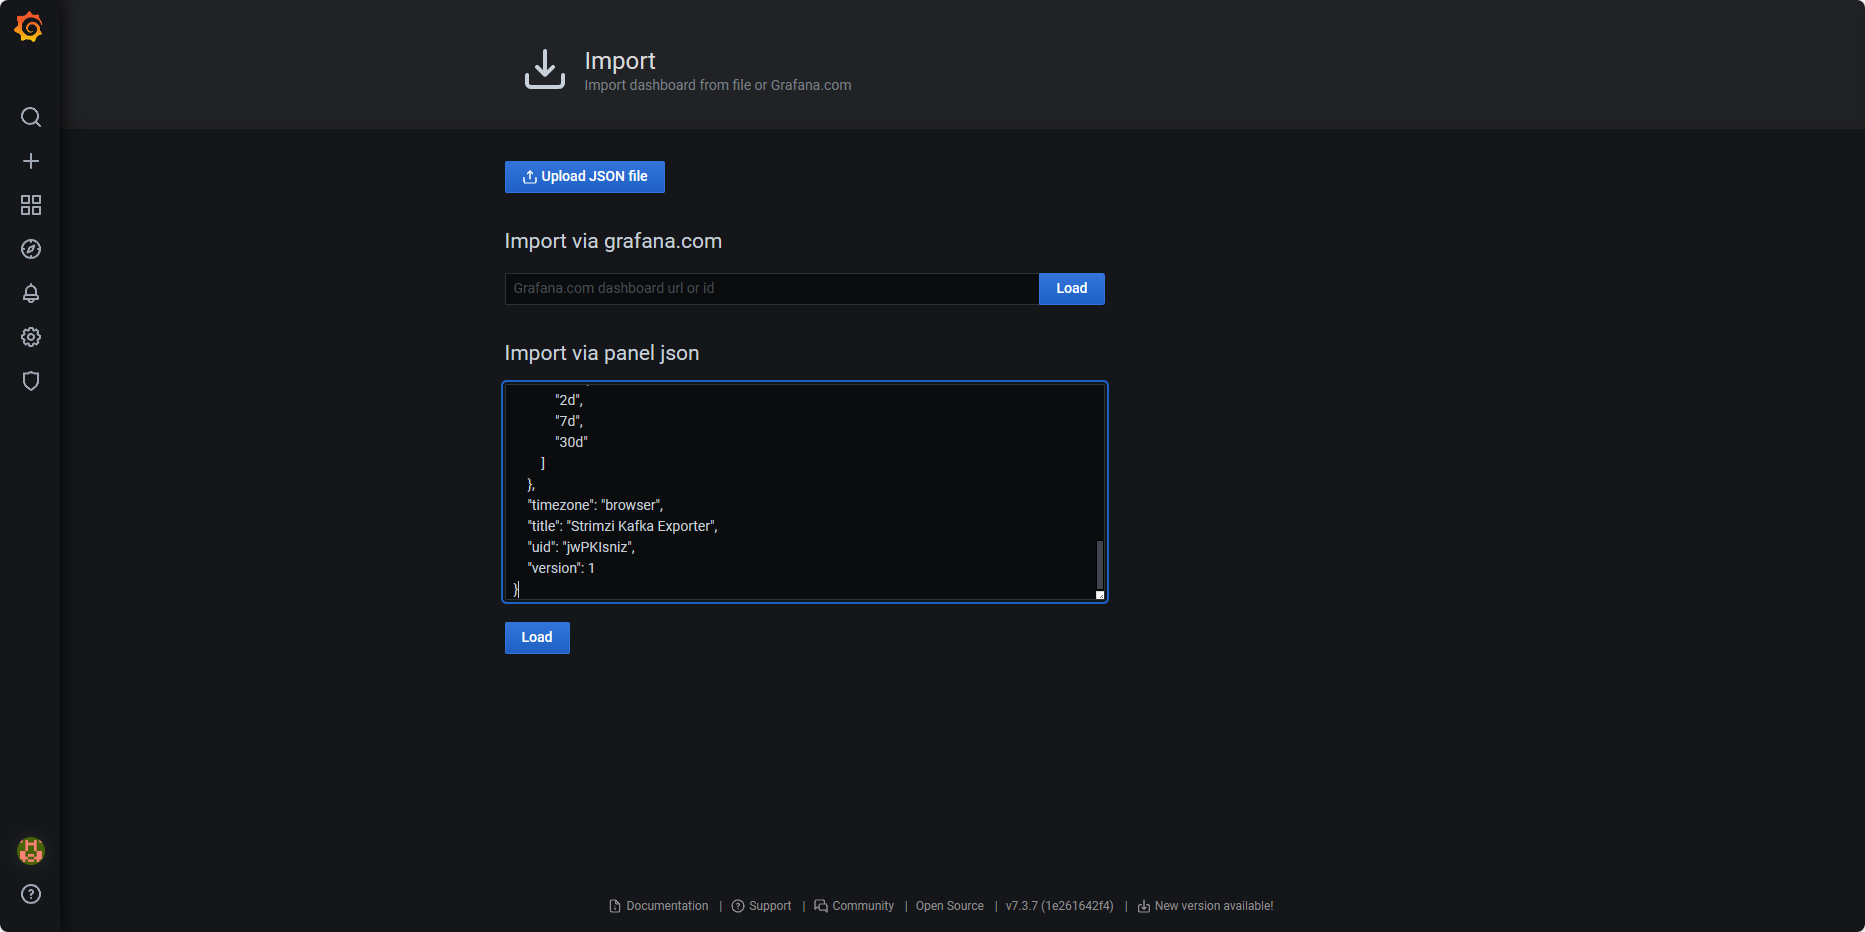Image resolution: width=1865 pixels, height=932 pixels.
Task: Focus the Grafana.com dashboard url or id field
Action: pyautogui.click(x=772, y=289)
